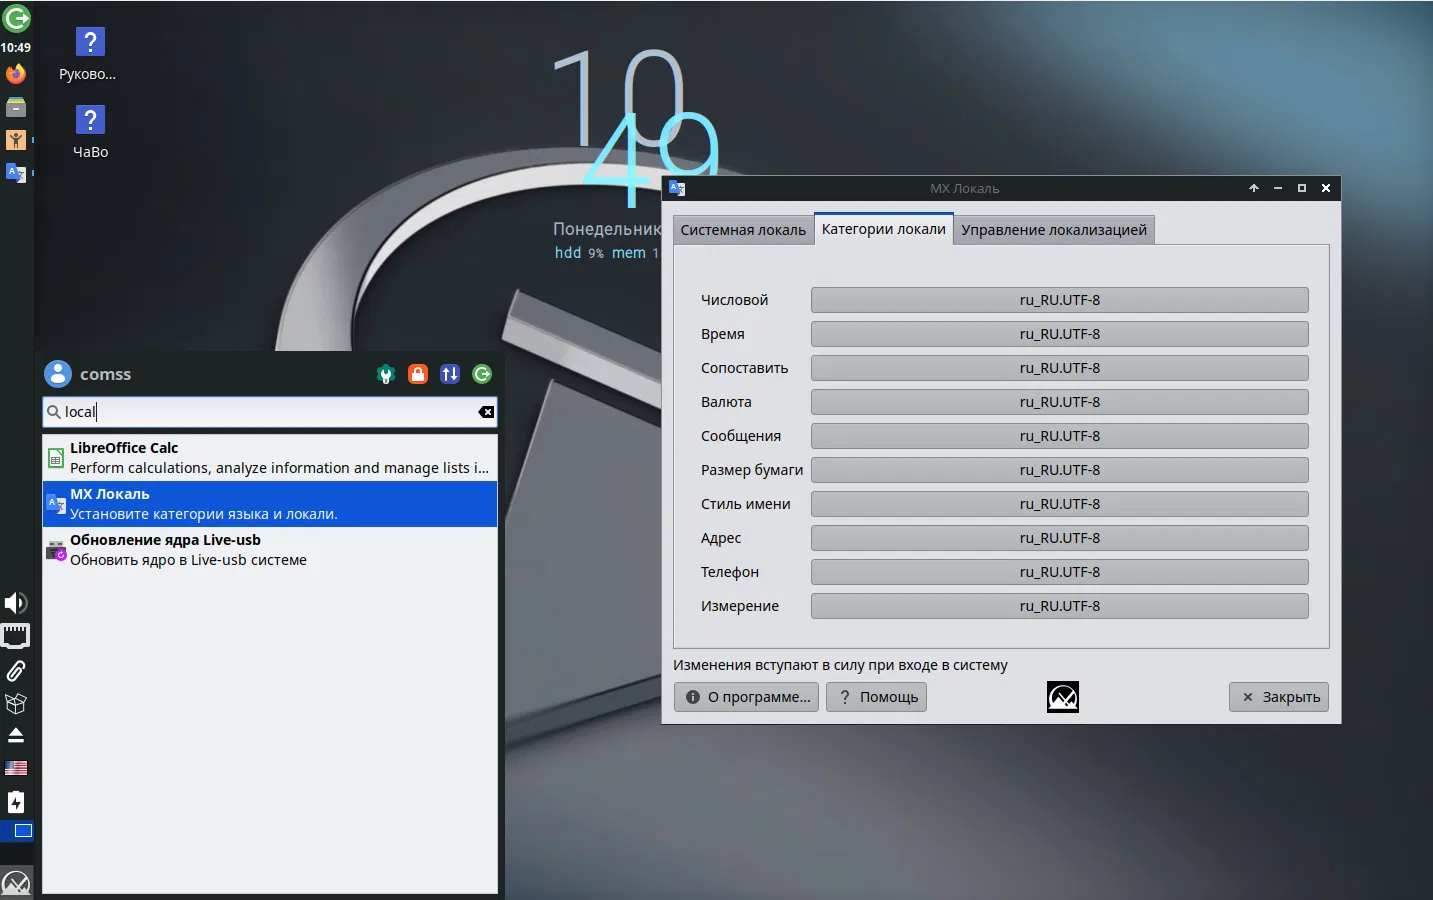Click the comss username label
The width and height of the screenshot is (1433, 900).
click(106, 374)
